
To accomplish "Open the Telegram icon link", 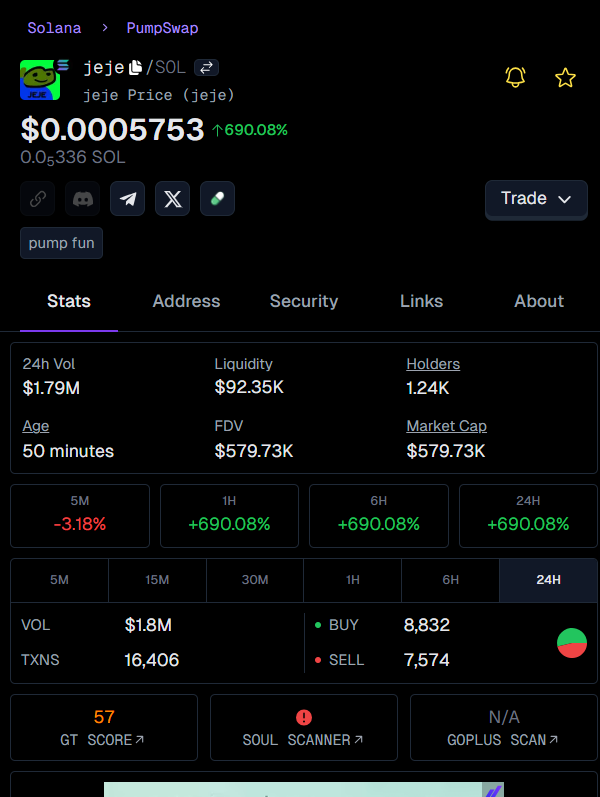I will click(128, 198).
